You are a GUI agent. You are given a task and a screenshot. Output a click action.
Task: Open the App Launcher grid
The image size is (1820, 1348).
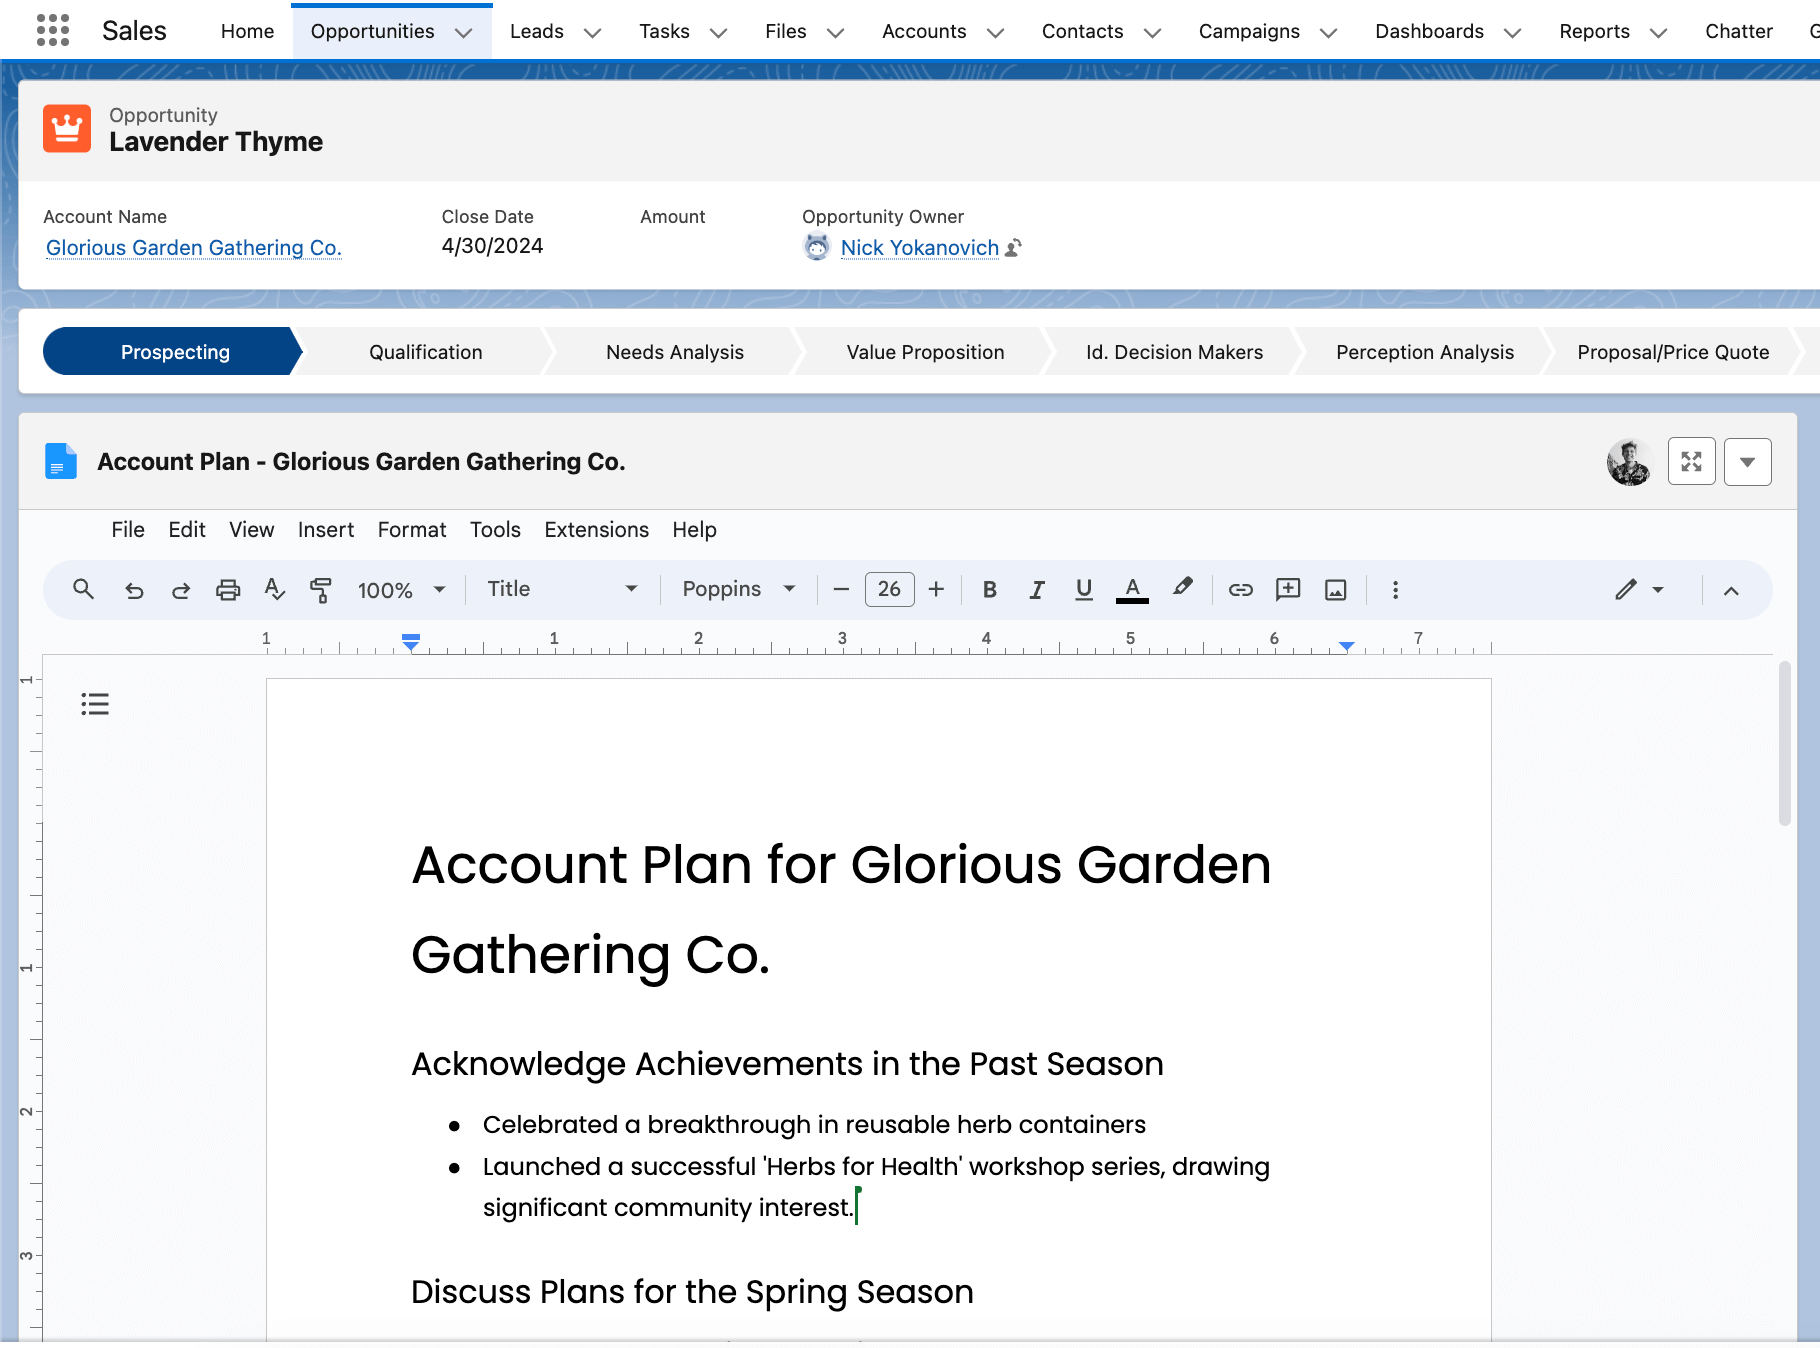pos(53,31)
